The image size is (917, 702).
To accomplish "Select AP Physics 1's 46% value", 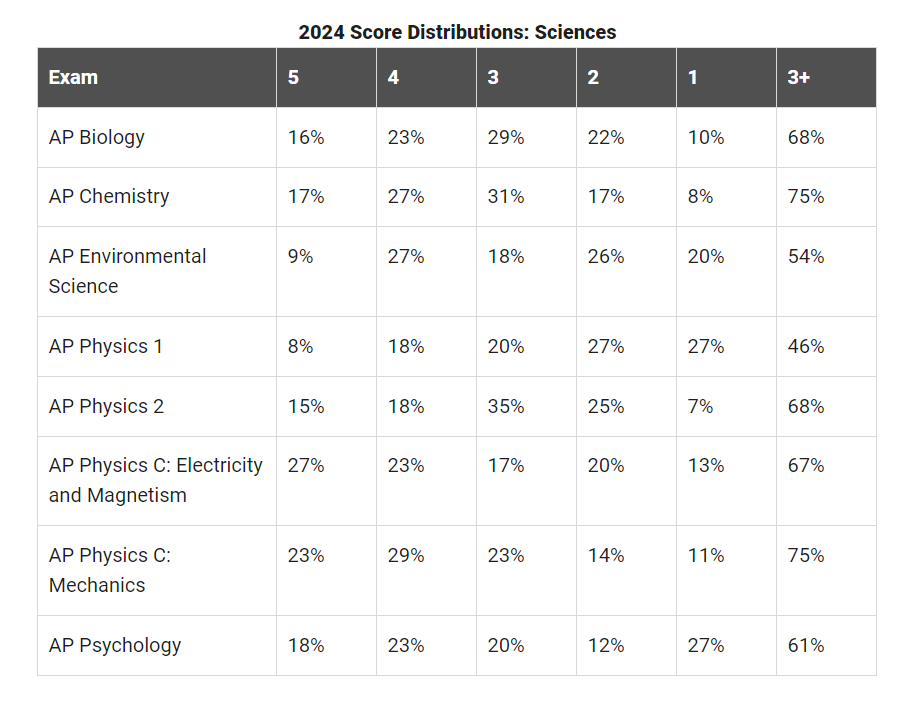I will (806, 346).
